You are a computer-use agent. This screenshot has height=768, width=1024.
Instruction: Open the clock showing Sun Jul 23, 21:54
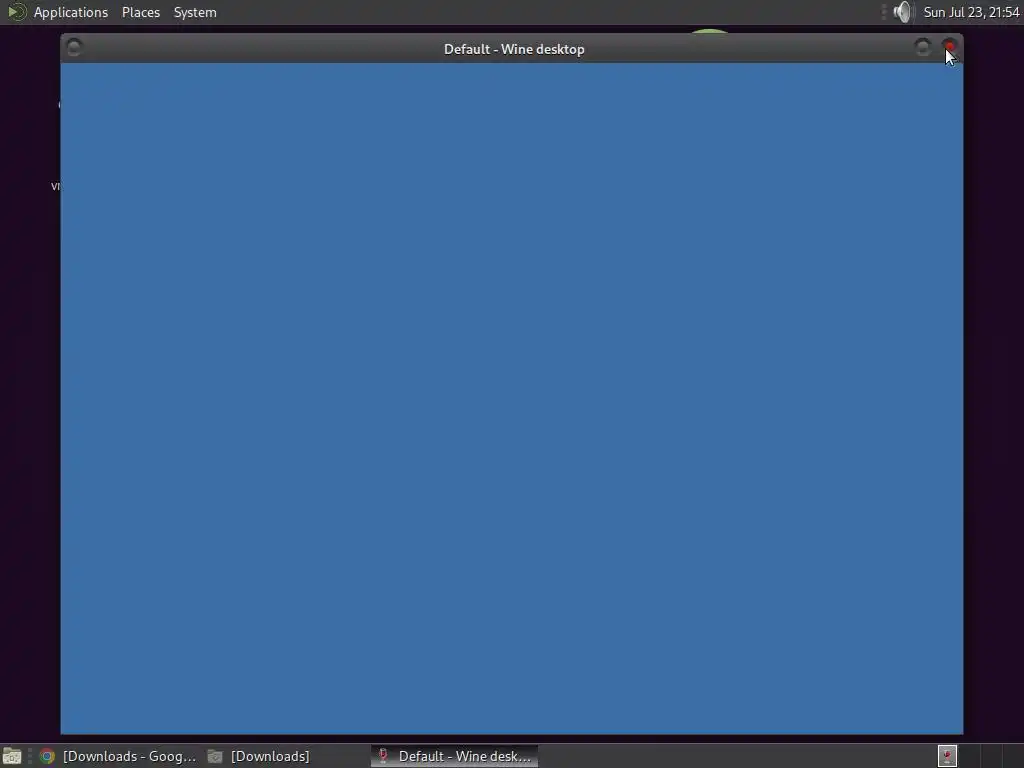coord(971,12)
